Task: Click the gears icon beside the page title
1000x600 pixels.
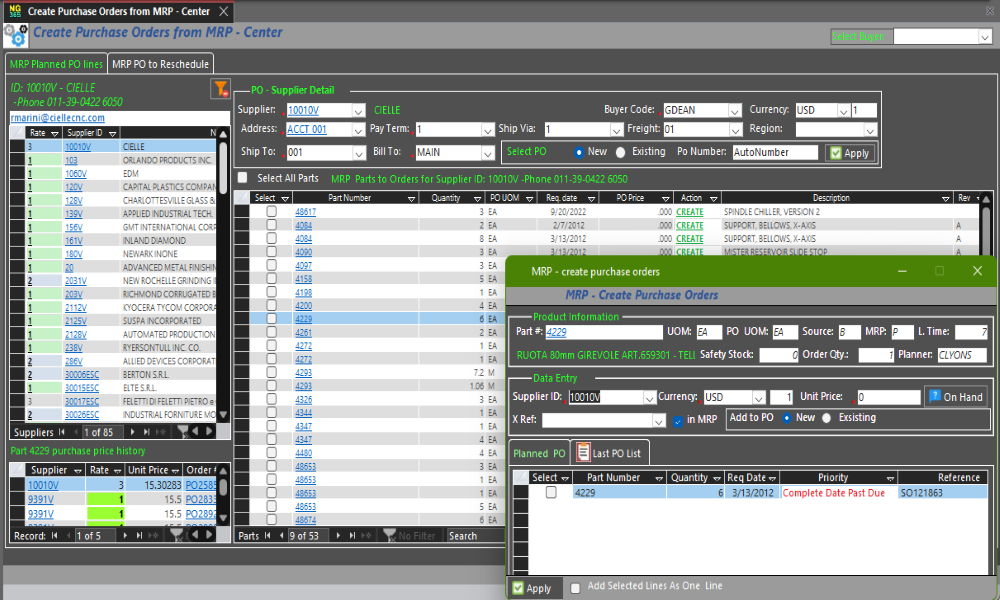Action: click(x=15, y=35)
